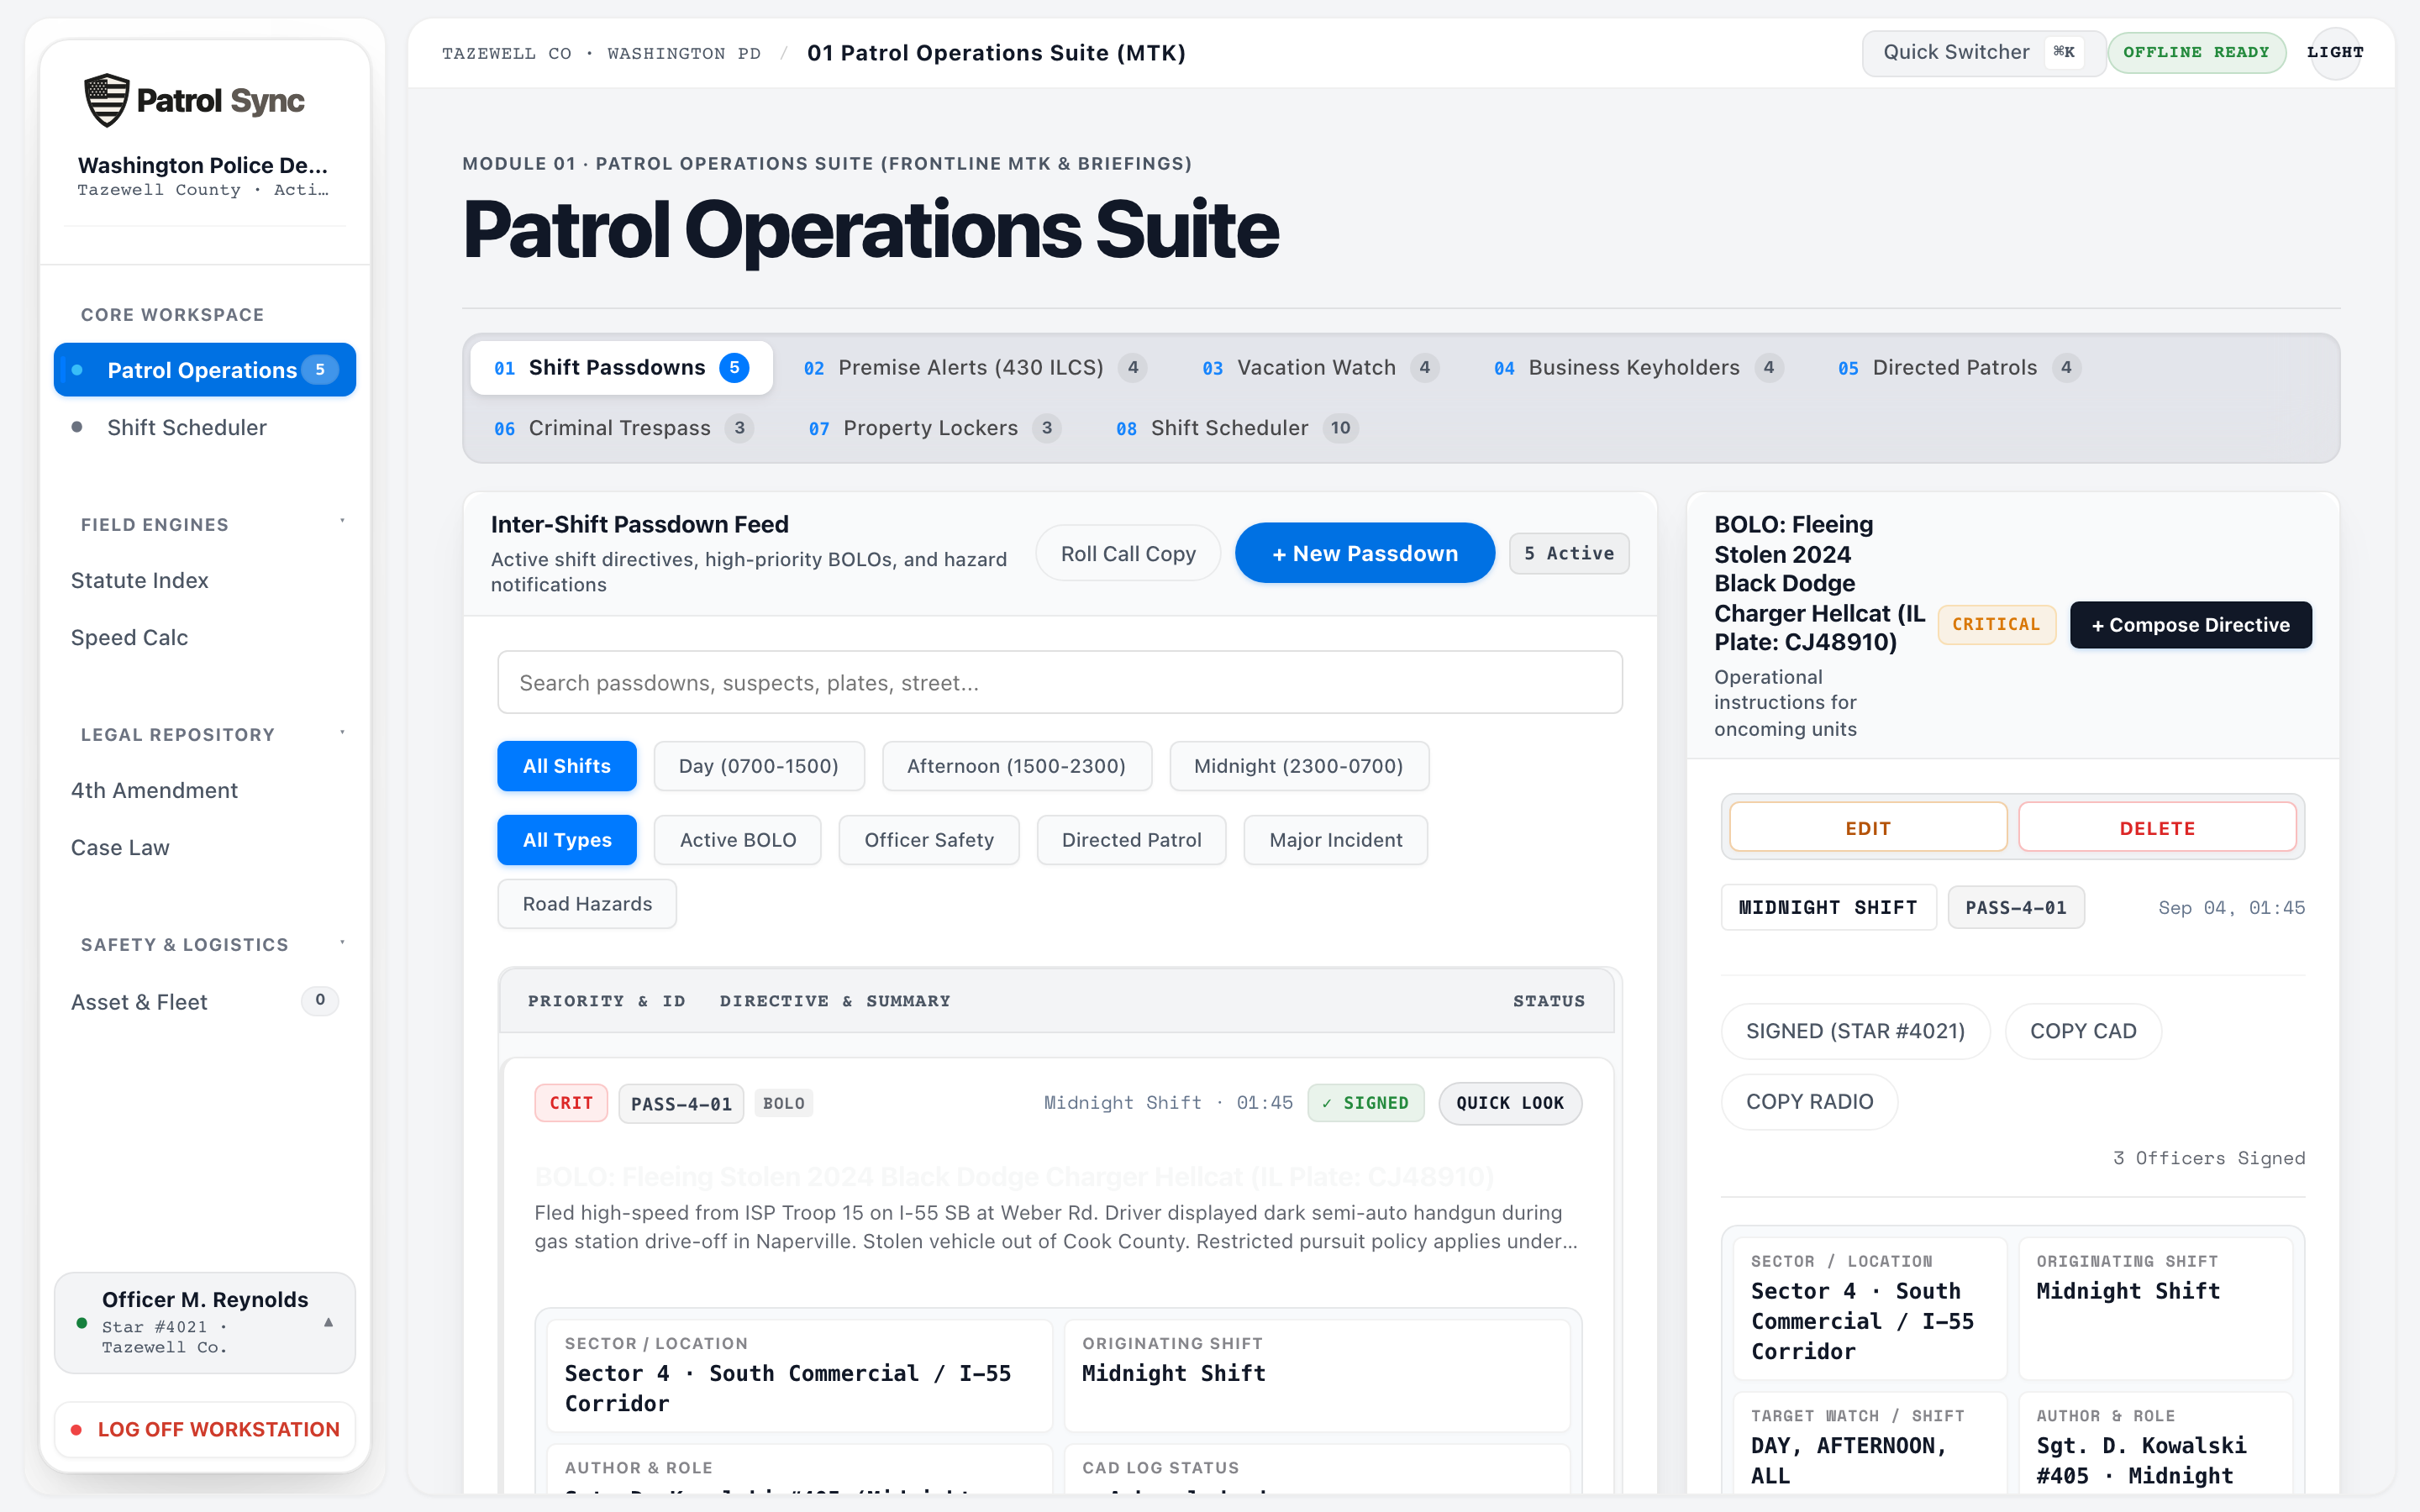Switch to Criminal Trespass tab

click(623, 428)
